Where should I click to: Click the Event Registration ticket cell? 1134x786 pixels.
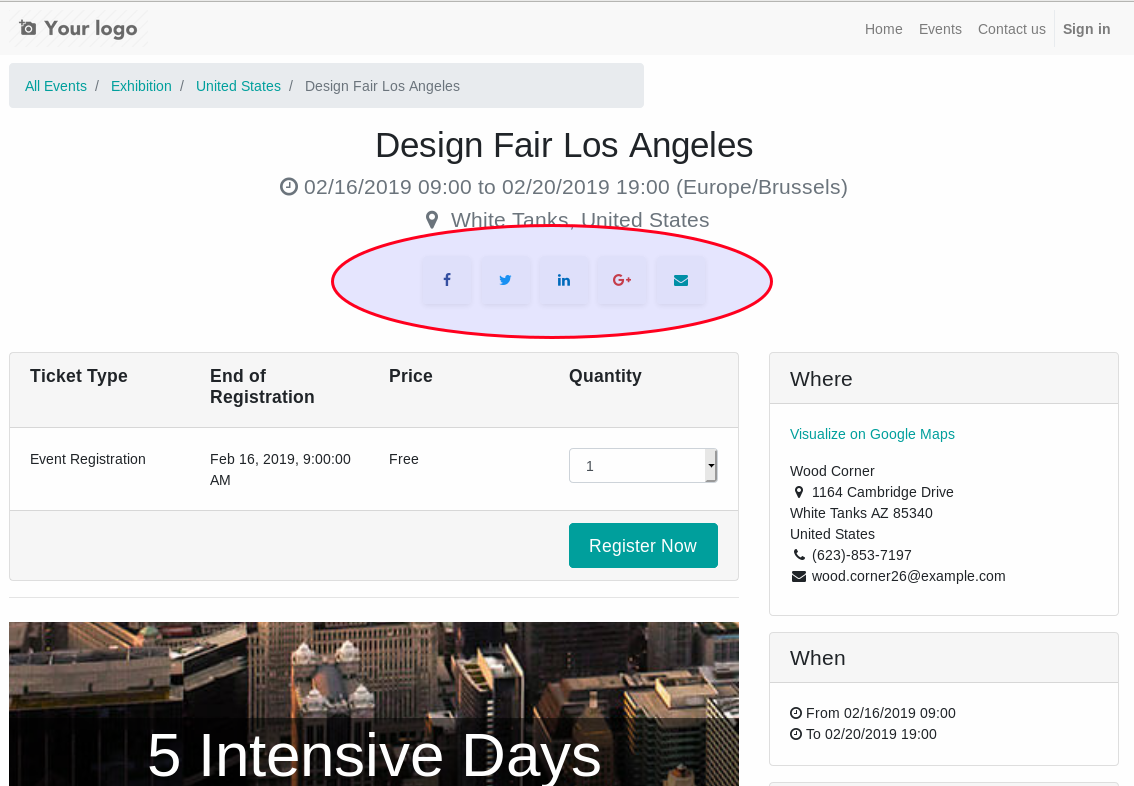coord(88,459)
